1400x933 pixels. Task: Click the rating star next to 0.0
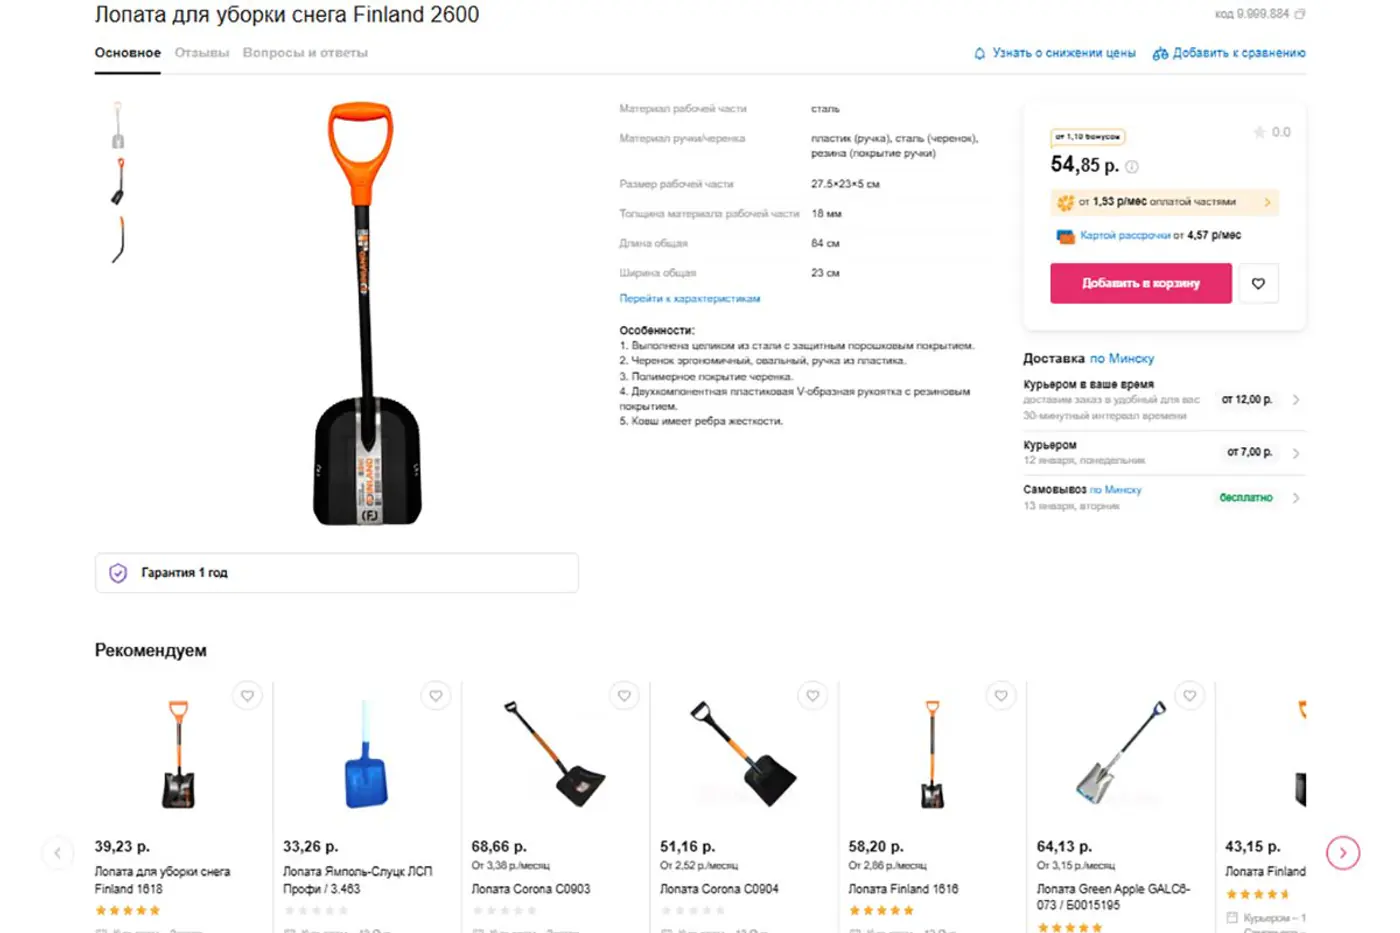[x=1259, y=132]
